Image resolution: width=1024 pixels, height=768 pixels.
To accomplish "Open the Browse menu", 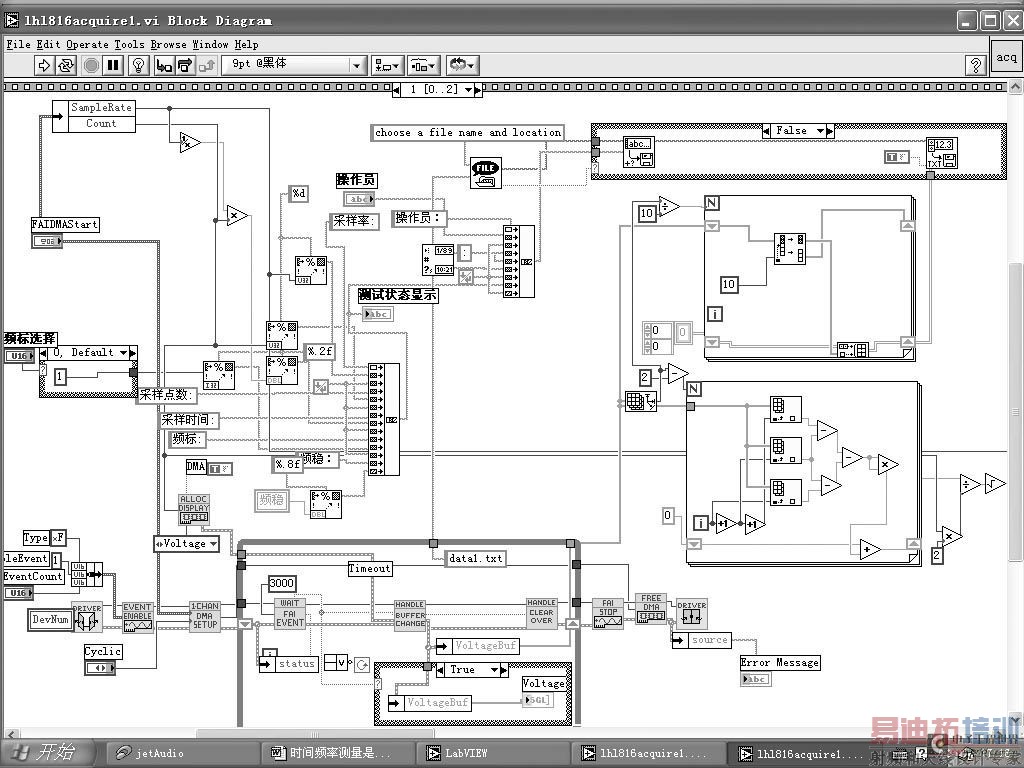I will (x=168, y=44).
